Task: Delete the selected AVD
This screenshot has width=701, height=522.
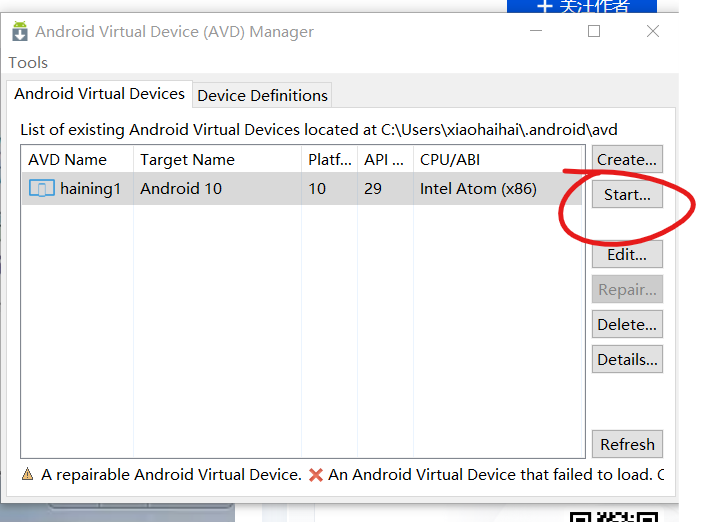Action: [627, 324]
